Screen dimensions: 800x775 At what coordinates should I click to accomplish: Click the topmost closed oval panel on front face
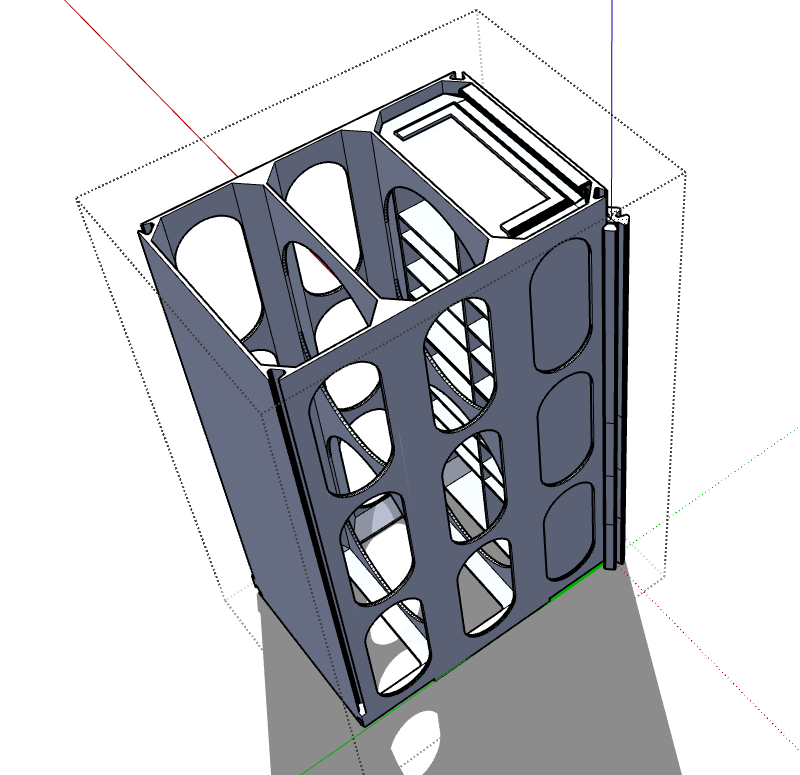(561, 305)
